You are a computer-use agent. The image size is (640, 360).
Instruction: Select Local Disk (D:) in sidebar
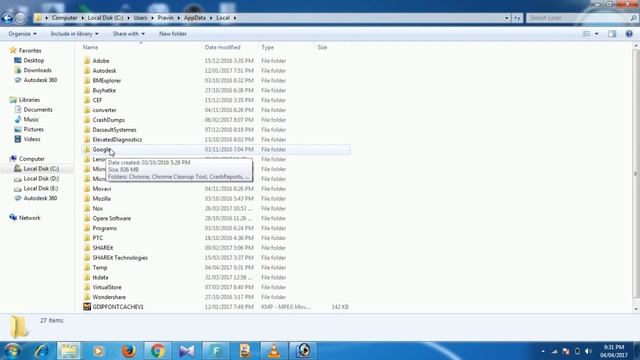tap(41, 178)
